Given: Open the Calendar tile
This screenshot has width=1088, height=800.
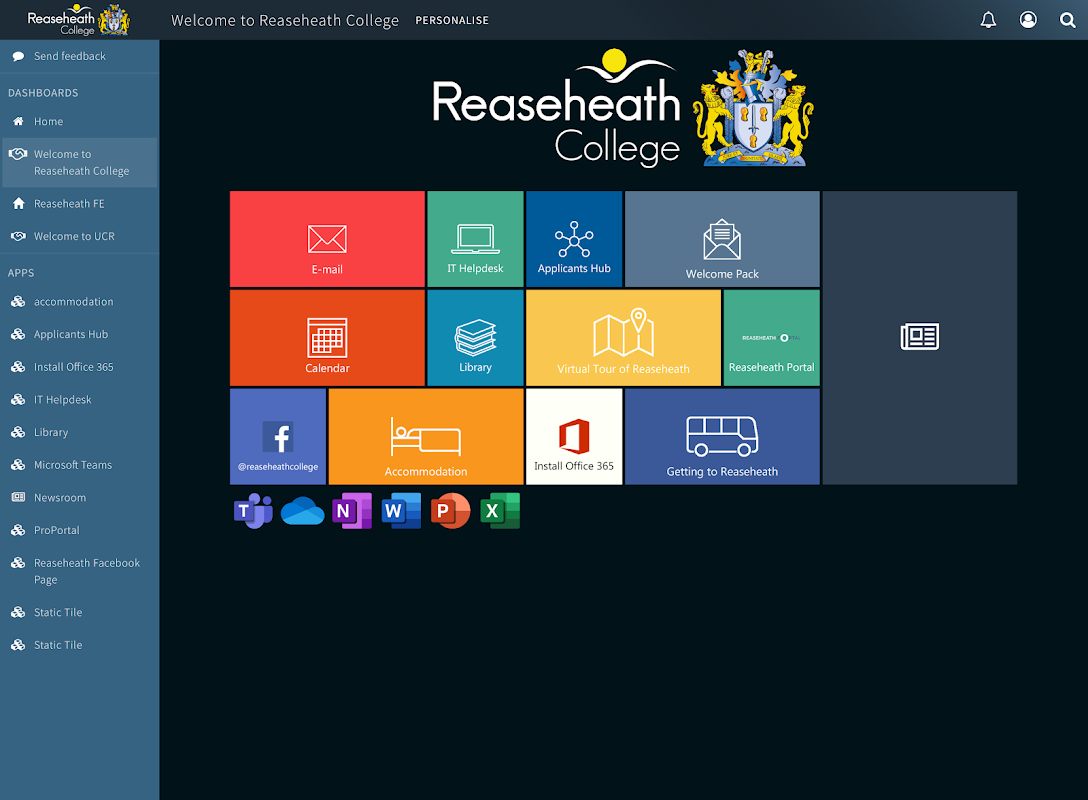Looking at the screenshot, I should pos(327,338).
